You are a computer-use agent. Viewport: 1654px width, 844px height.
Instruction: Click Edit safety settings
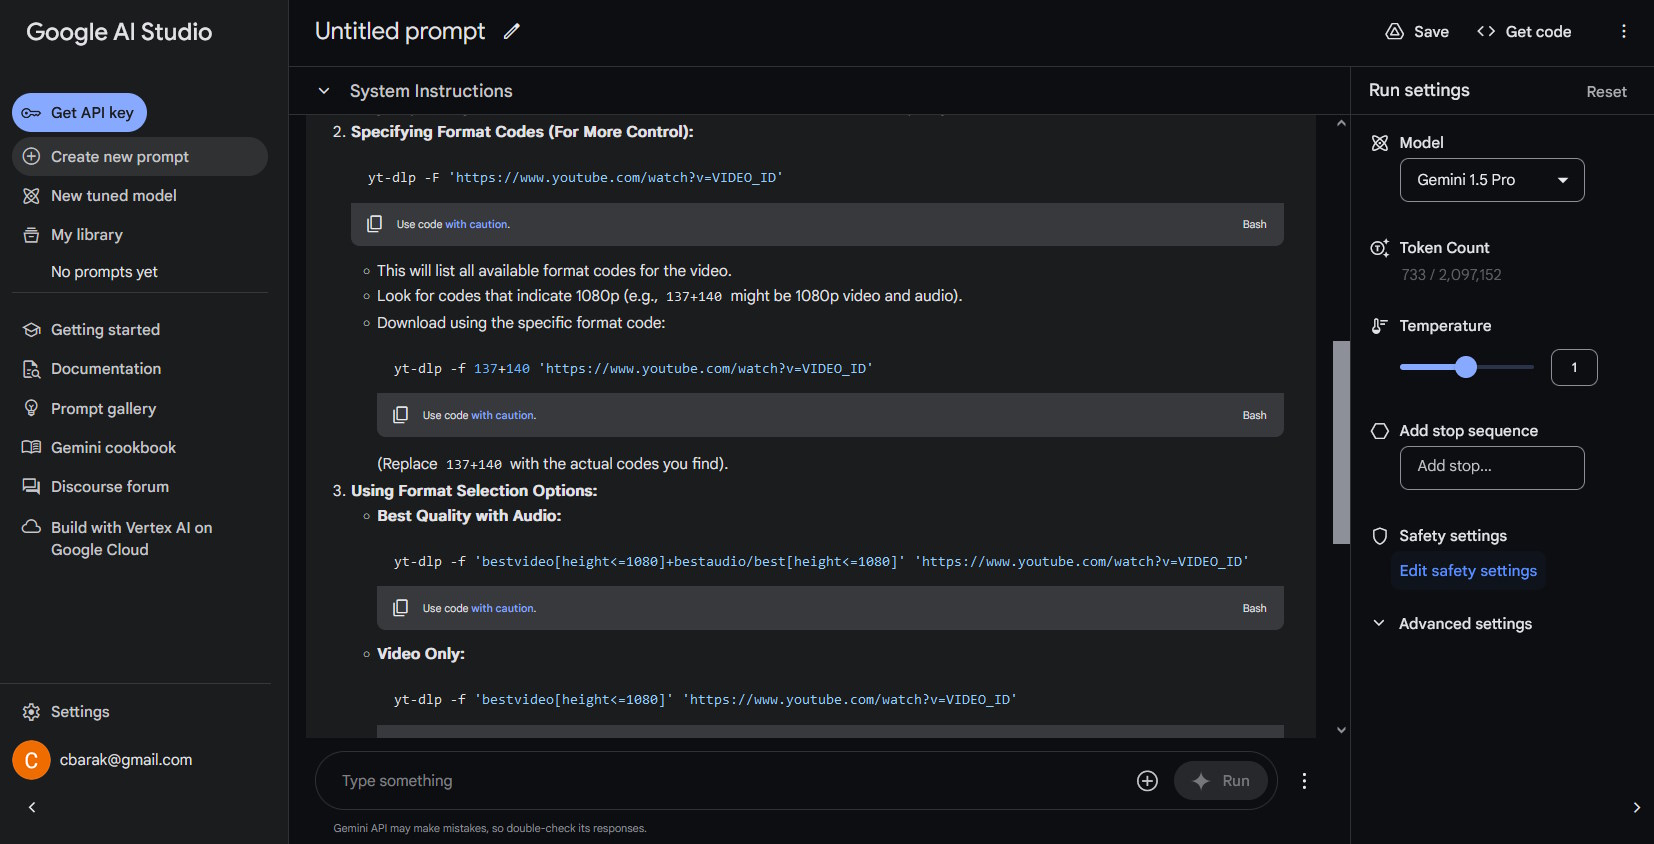[1468, 571]
